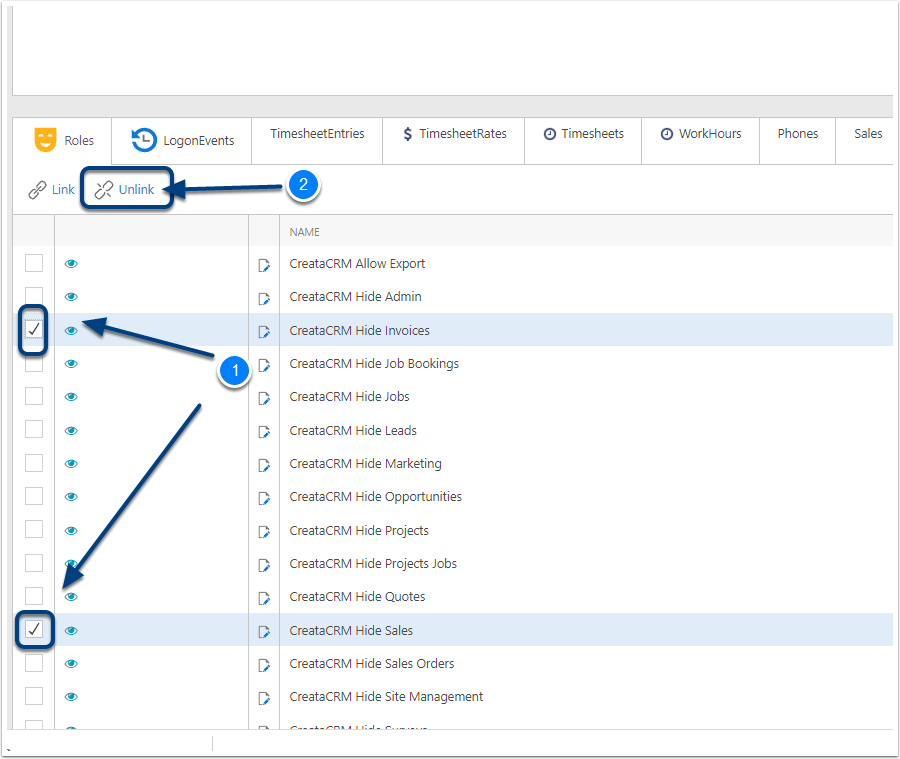This screenshot has width=900, height=759.
Task: Click the eye icon beside CreataCRM Hide Jobs
Action: click(71, 397)
